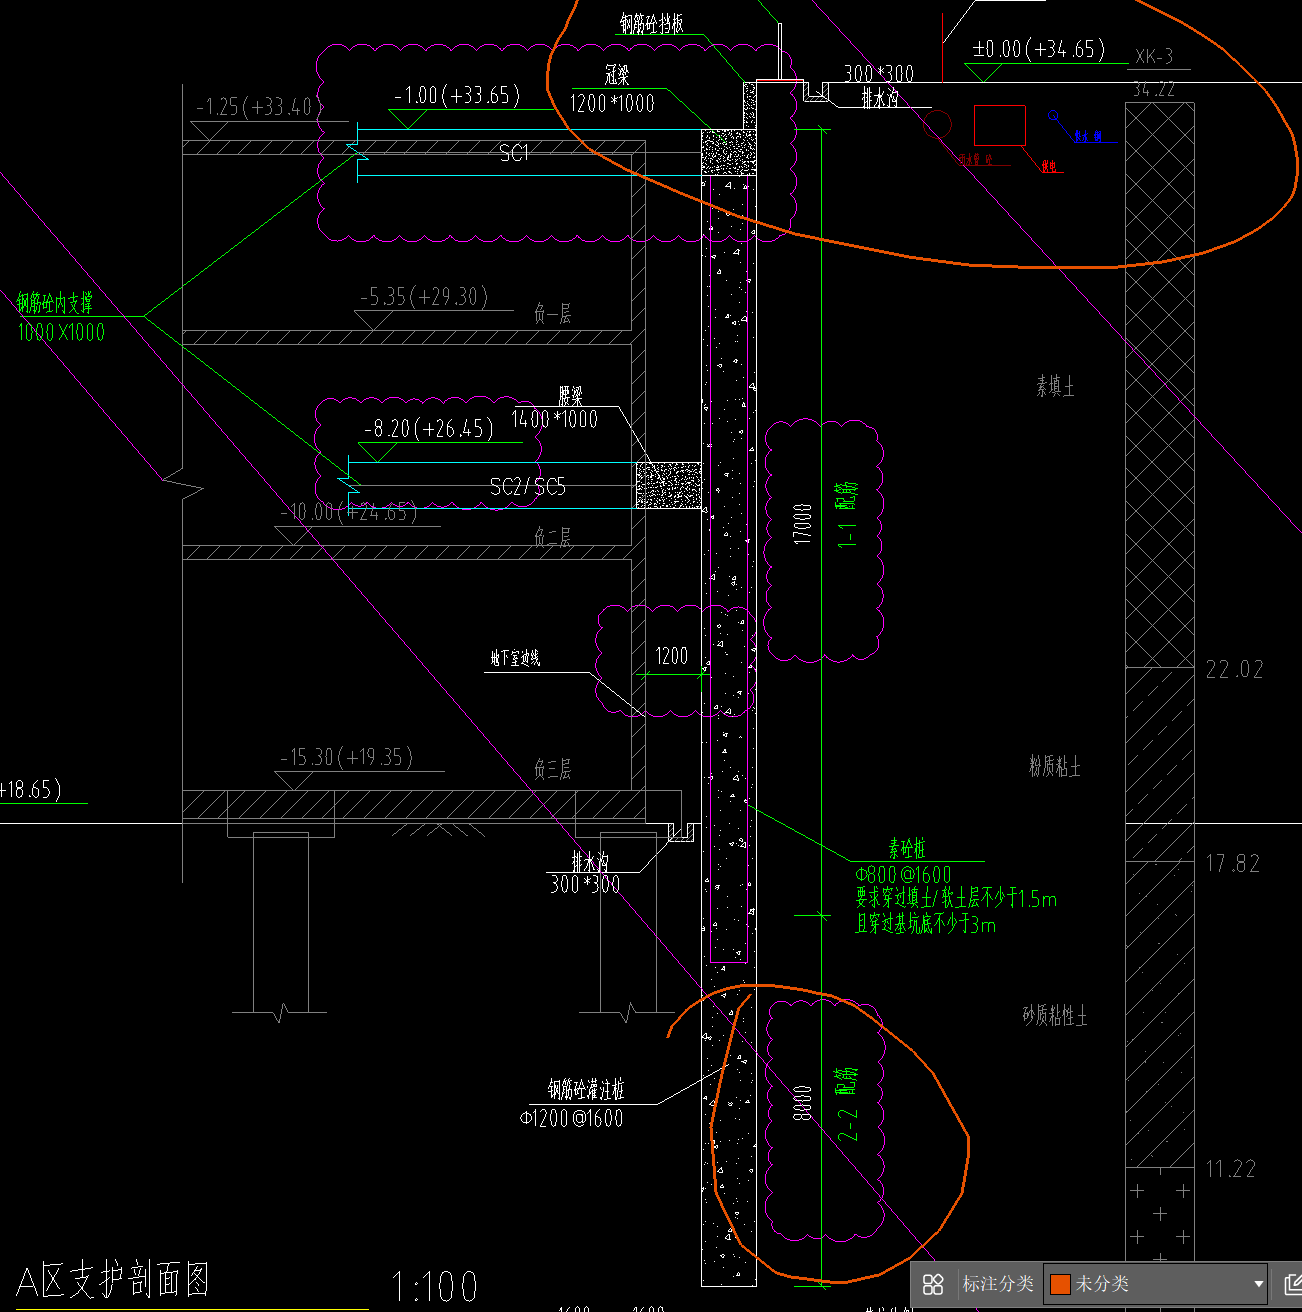This screenshot has width=1302, height=1312.
Task: Click the elevation text -10.00(+24.65)
Action: (348, 513)
